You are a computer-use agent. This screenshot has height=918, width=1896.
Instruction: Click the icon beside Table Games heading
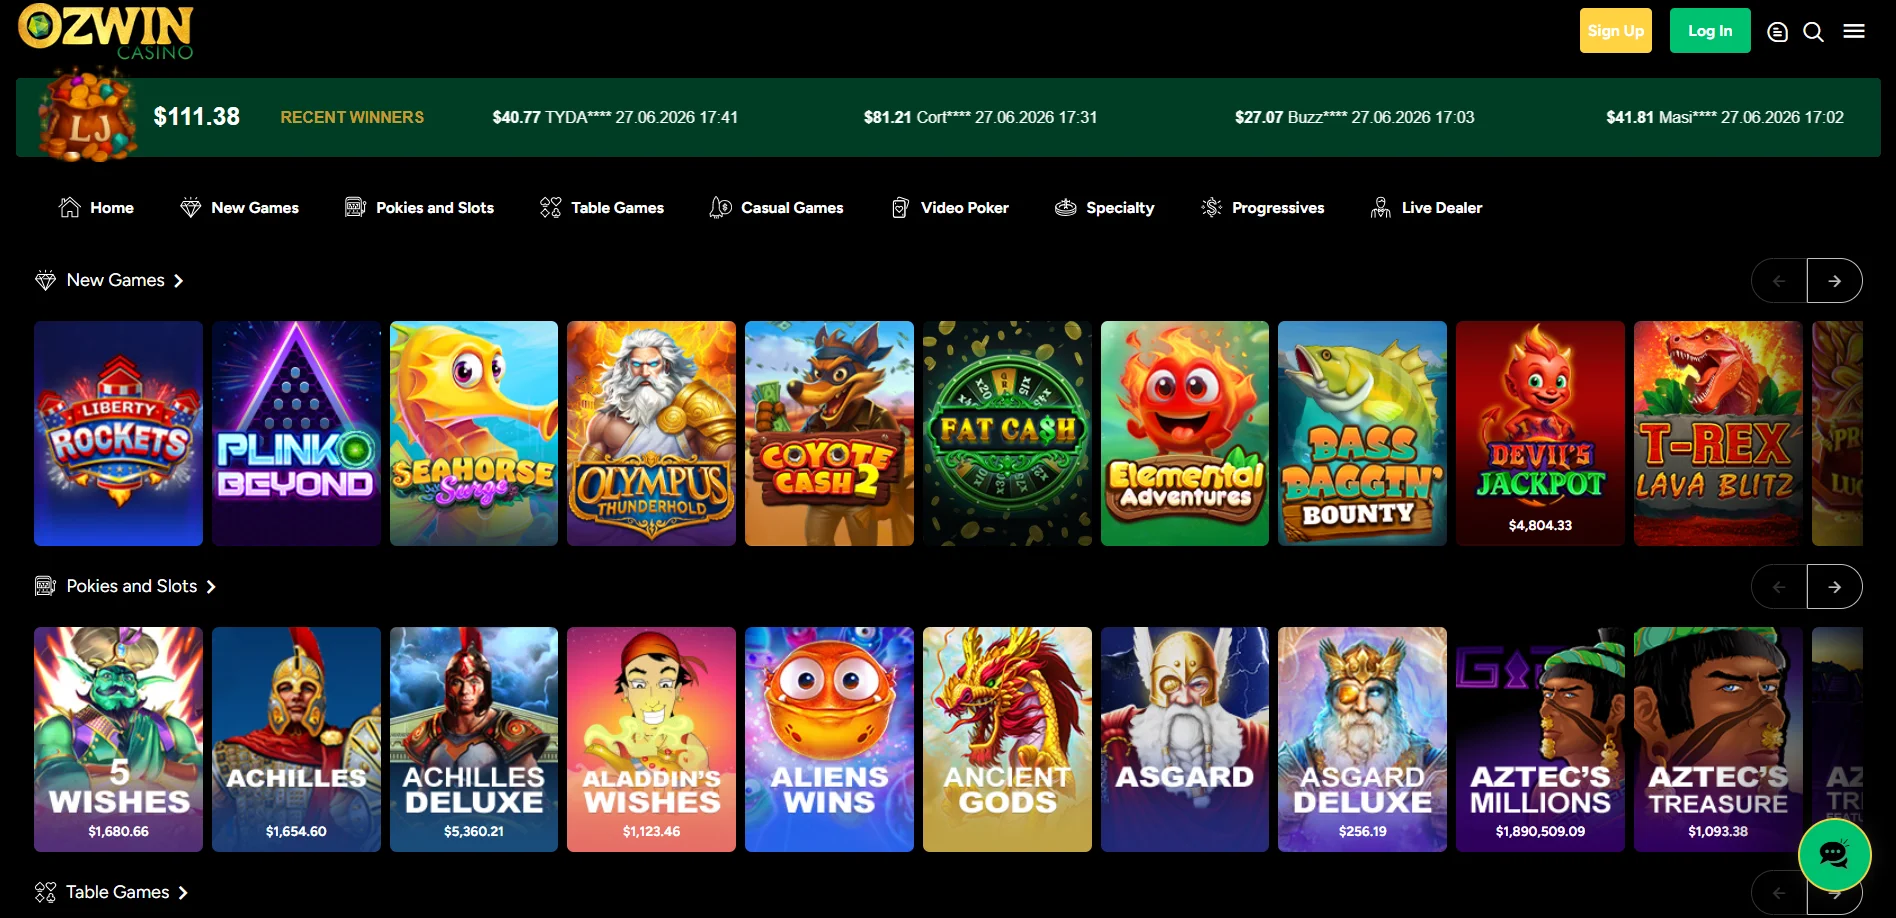click(x=45, y=892)
